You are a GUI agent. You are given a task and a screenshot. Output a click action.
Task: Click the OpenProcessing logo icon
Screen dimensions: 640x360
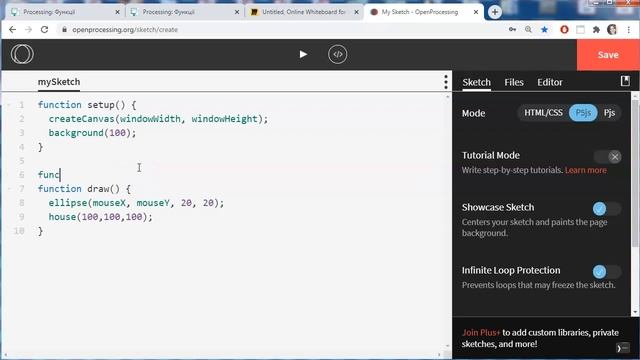click(22, 54)
